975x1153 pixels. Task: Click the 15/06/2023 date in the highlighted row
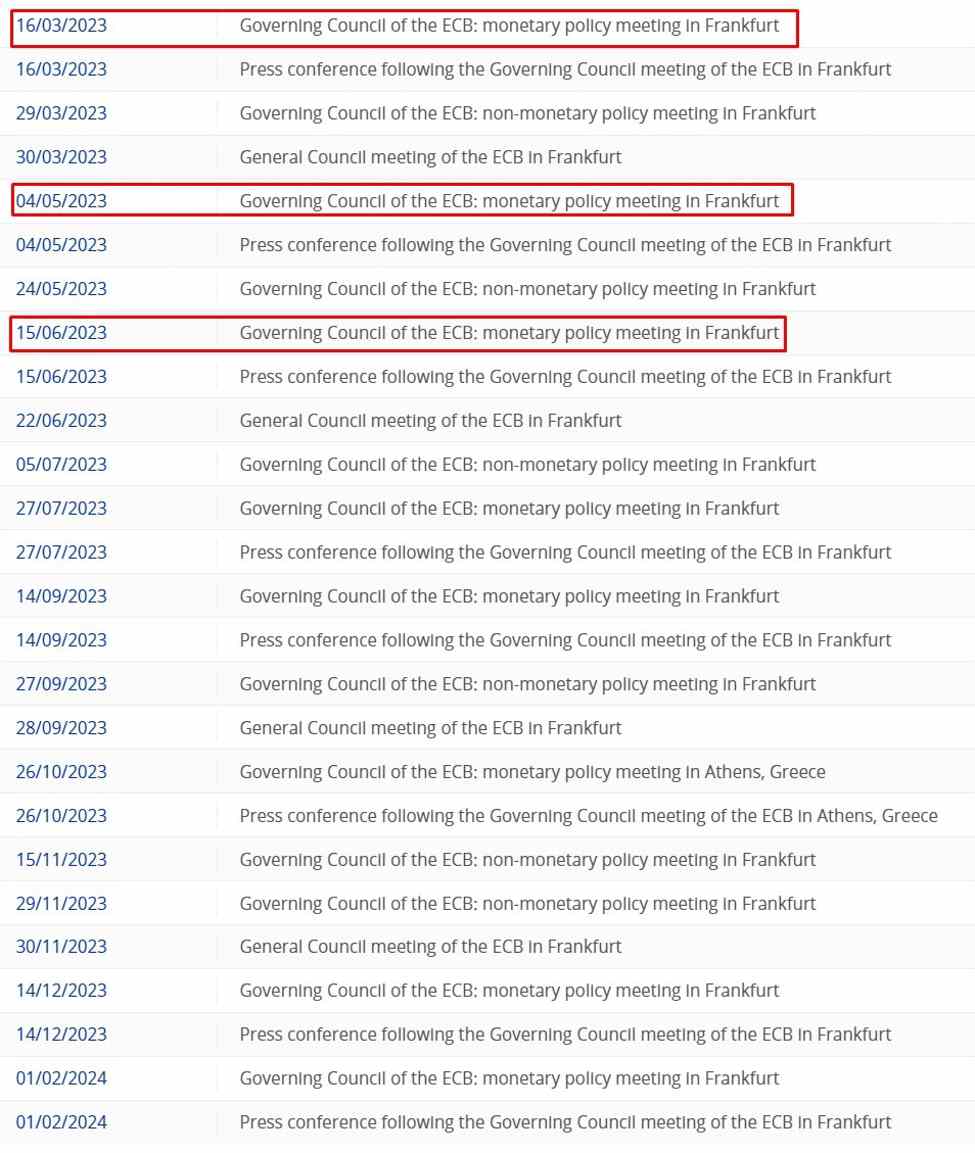click(61, 333)
